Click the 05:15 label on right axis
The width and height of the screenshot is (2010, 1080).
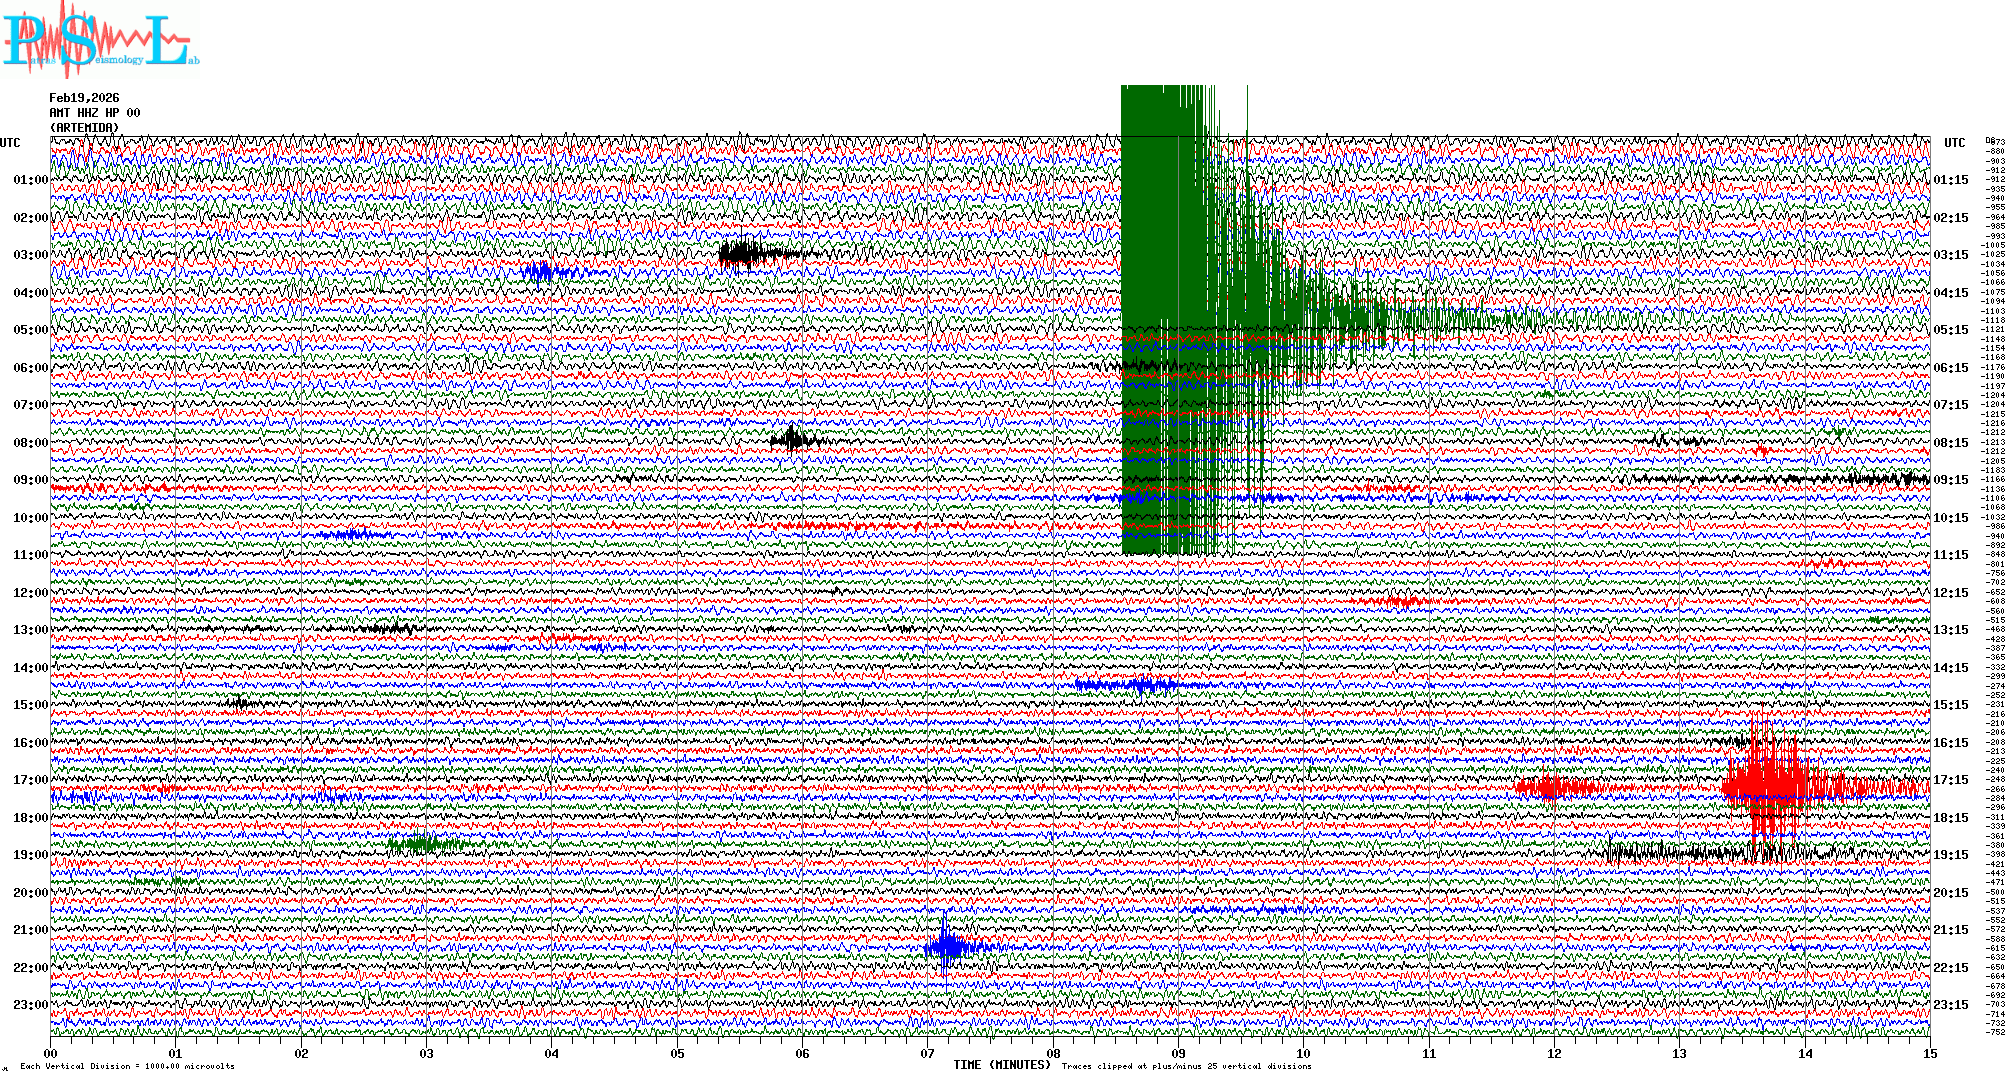pyautogui.click(x=1950, y=330)
